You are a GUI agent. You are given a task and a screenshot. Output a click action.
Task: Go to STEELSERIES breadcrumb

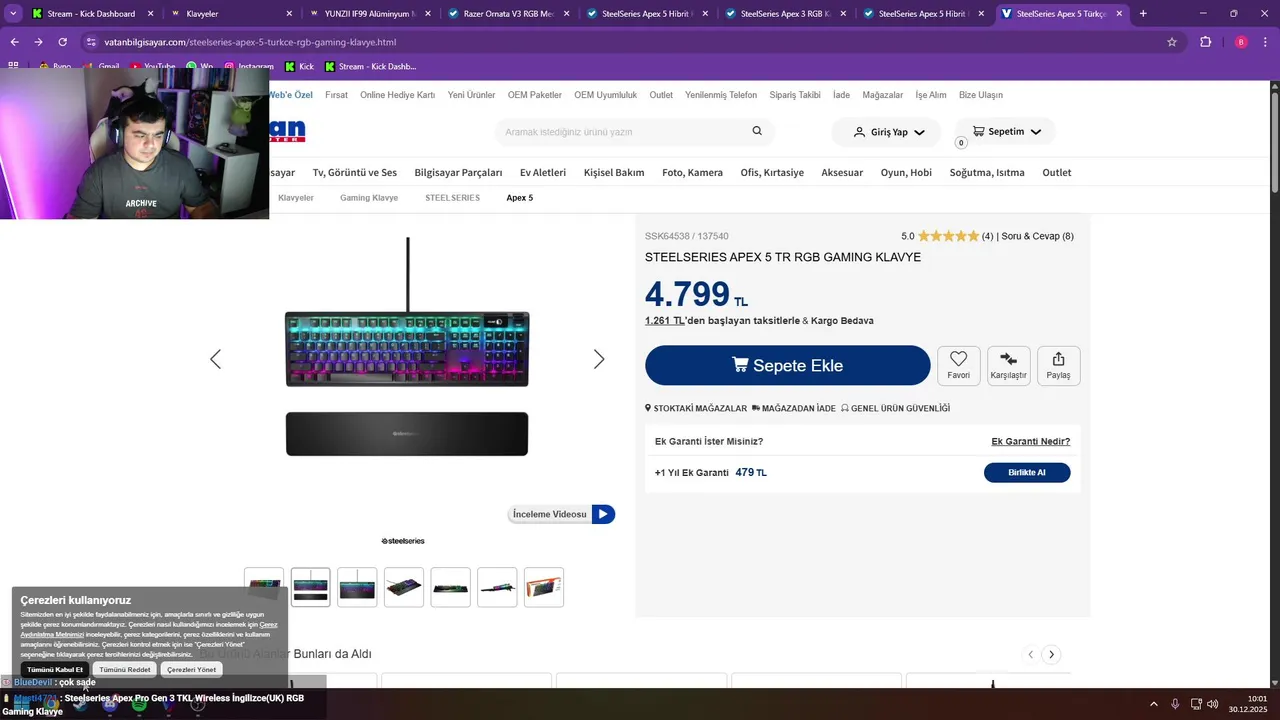pos(452,198)
